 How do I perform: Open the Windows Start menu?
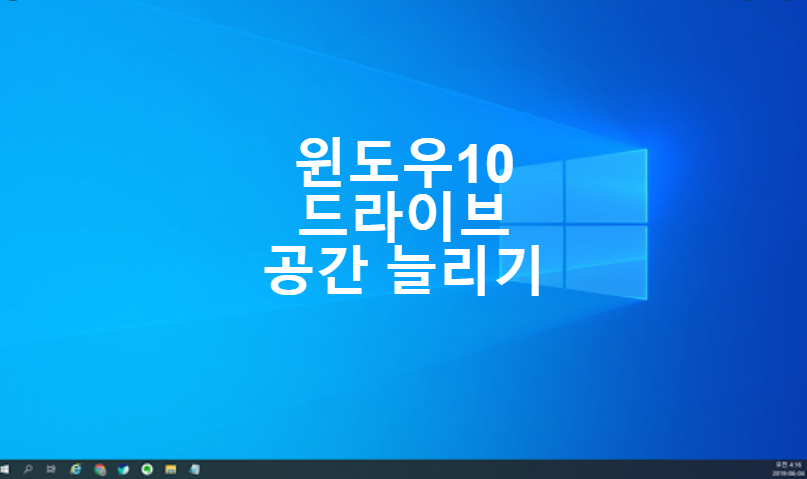click(5, 469)
